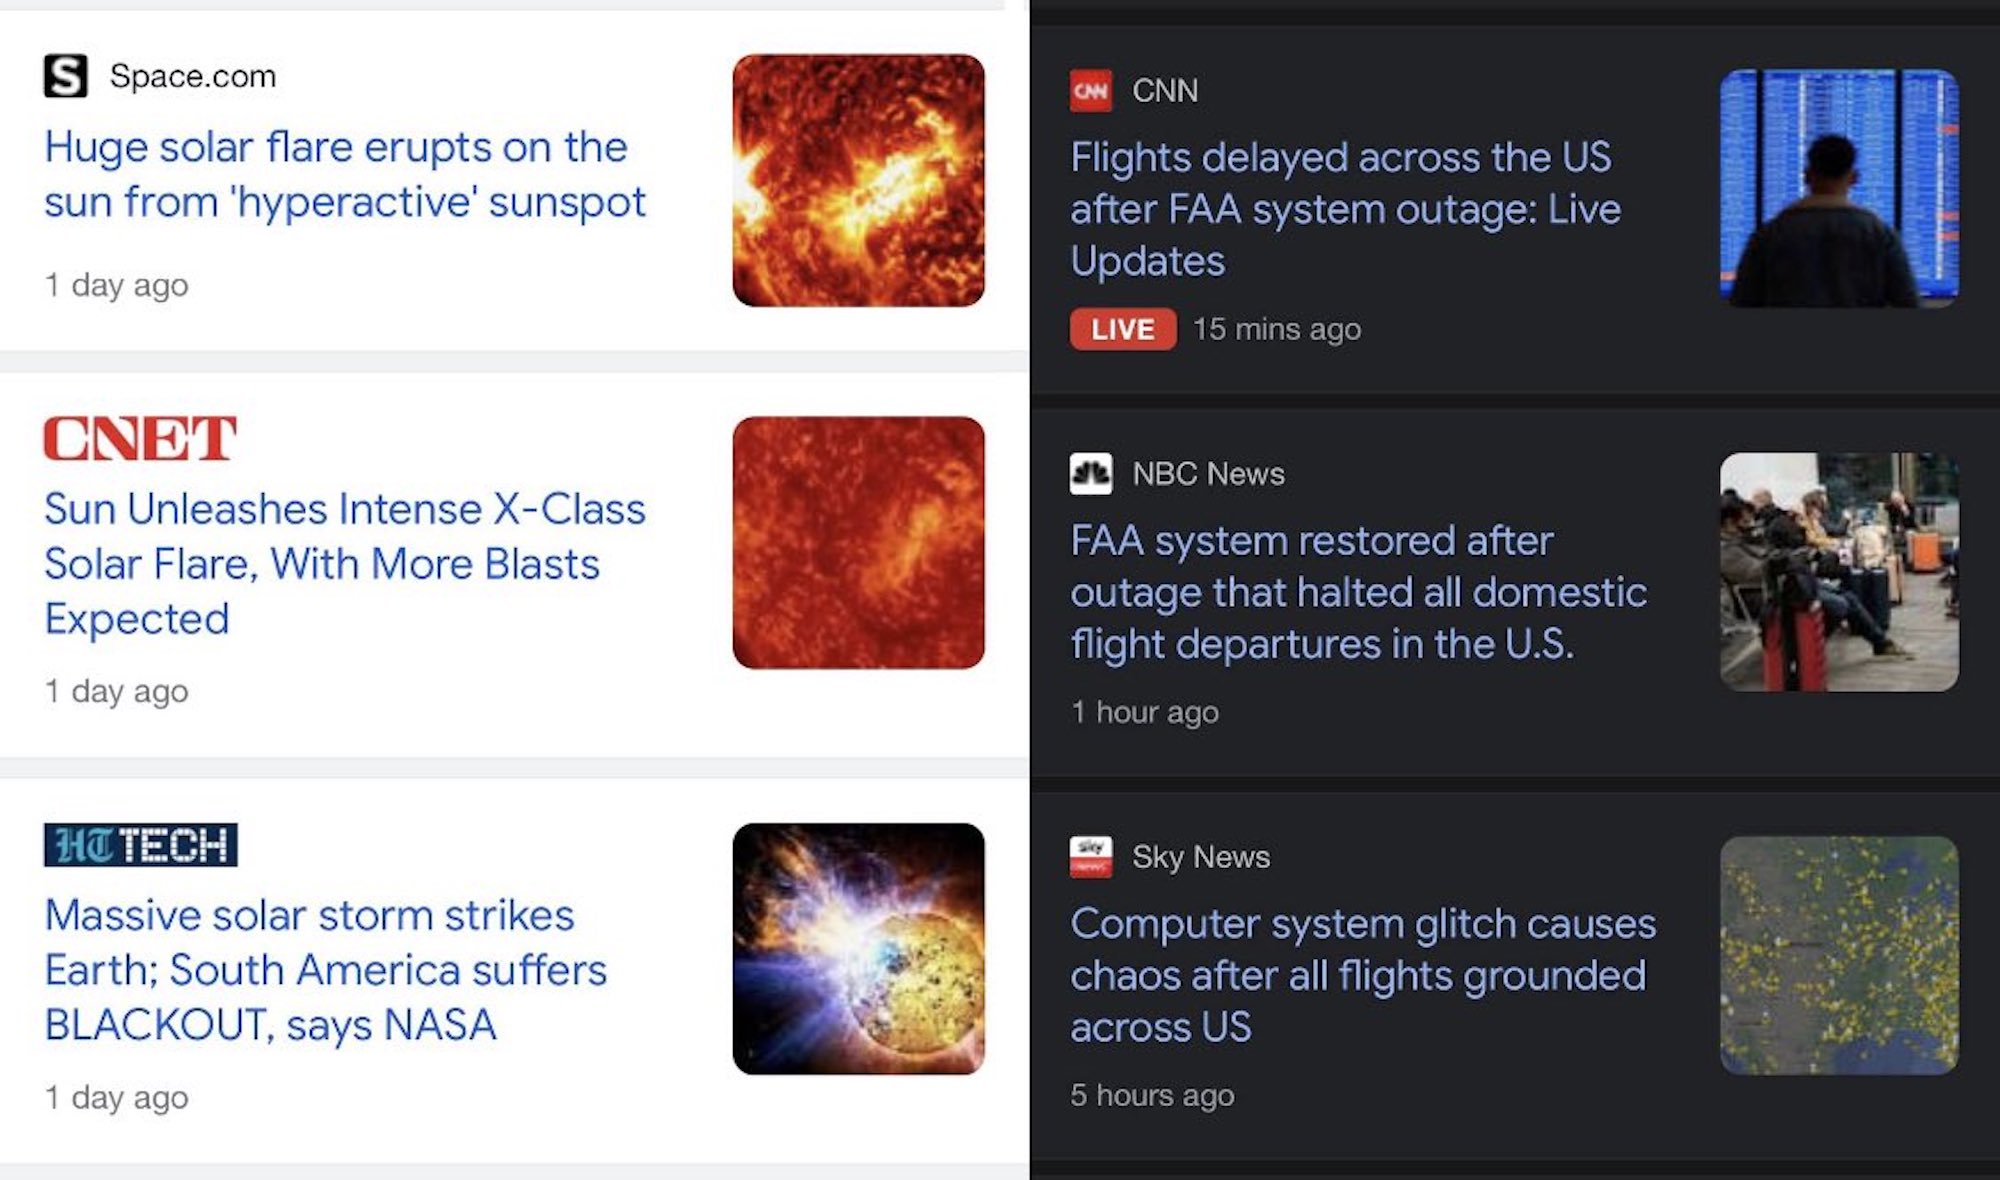The height and width of the screenshot is (1180, 2000).
Task: Click the Sky News source name
Action: (1201, 857)
